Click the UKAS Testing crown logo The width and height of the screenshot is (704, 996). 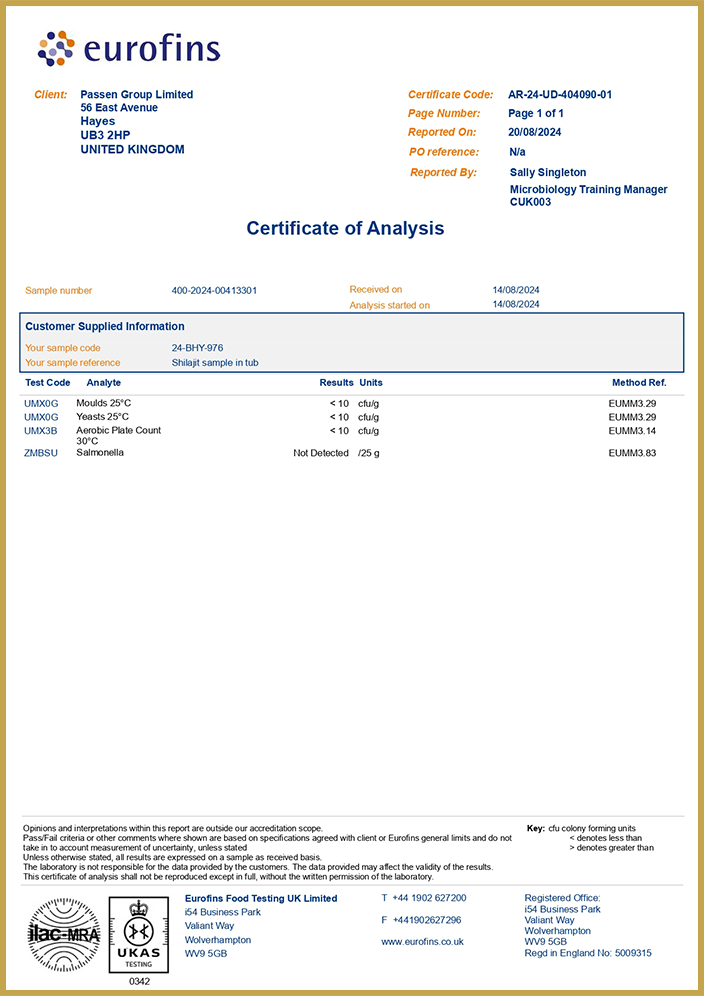pyautogui.click(x=139, y=934)
